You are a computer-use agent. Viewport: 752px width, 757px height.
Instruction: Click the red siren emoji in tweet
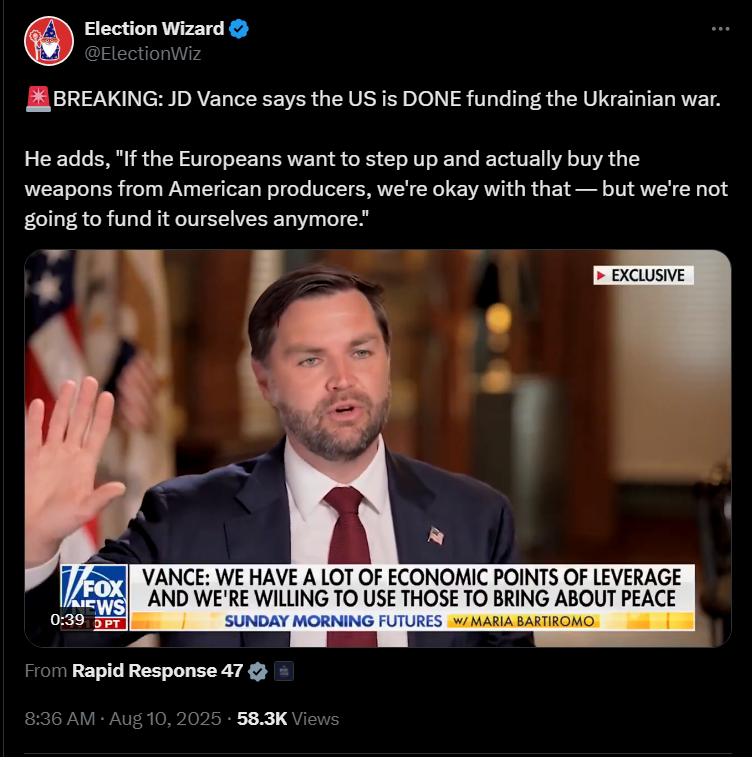(x=38, y=99)
